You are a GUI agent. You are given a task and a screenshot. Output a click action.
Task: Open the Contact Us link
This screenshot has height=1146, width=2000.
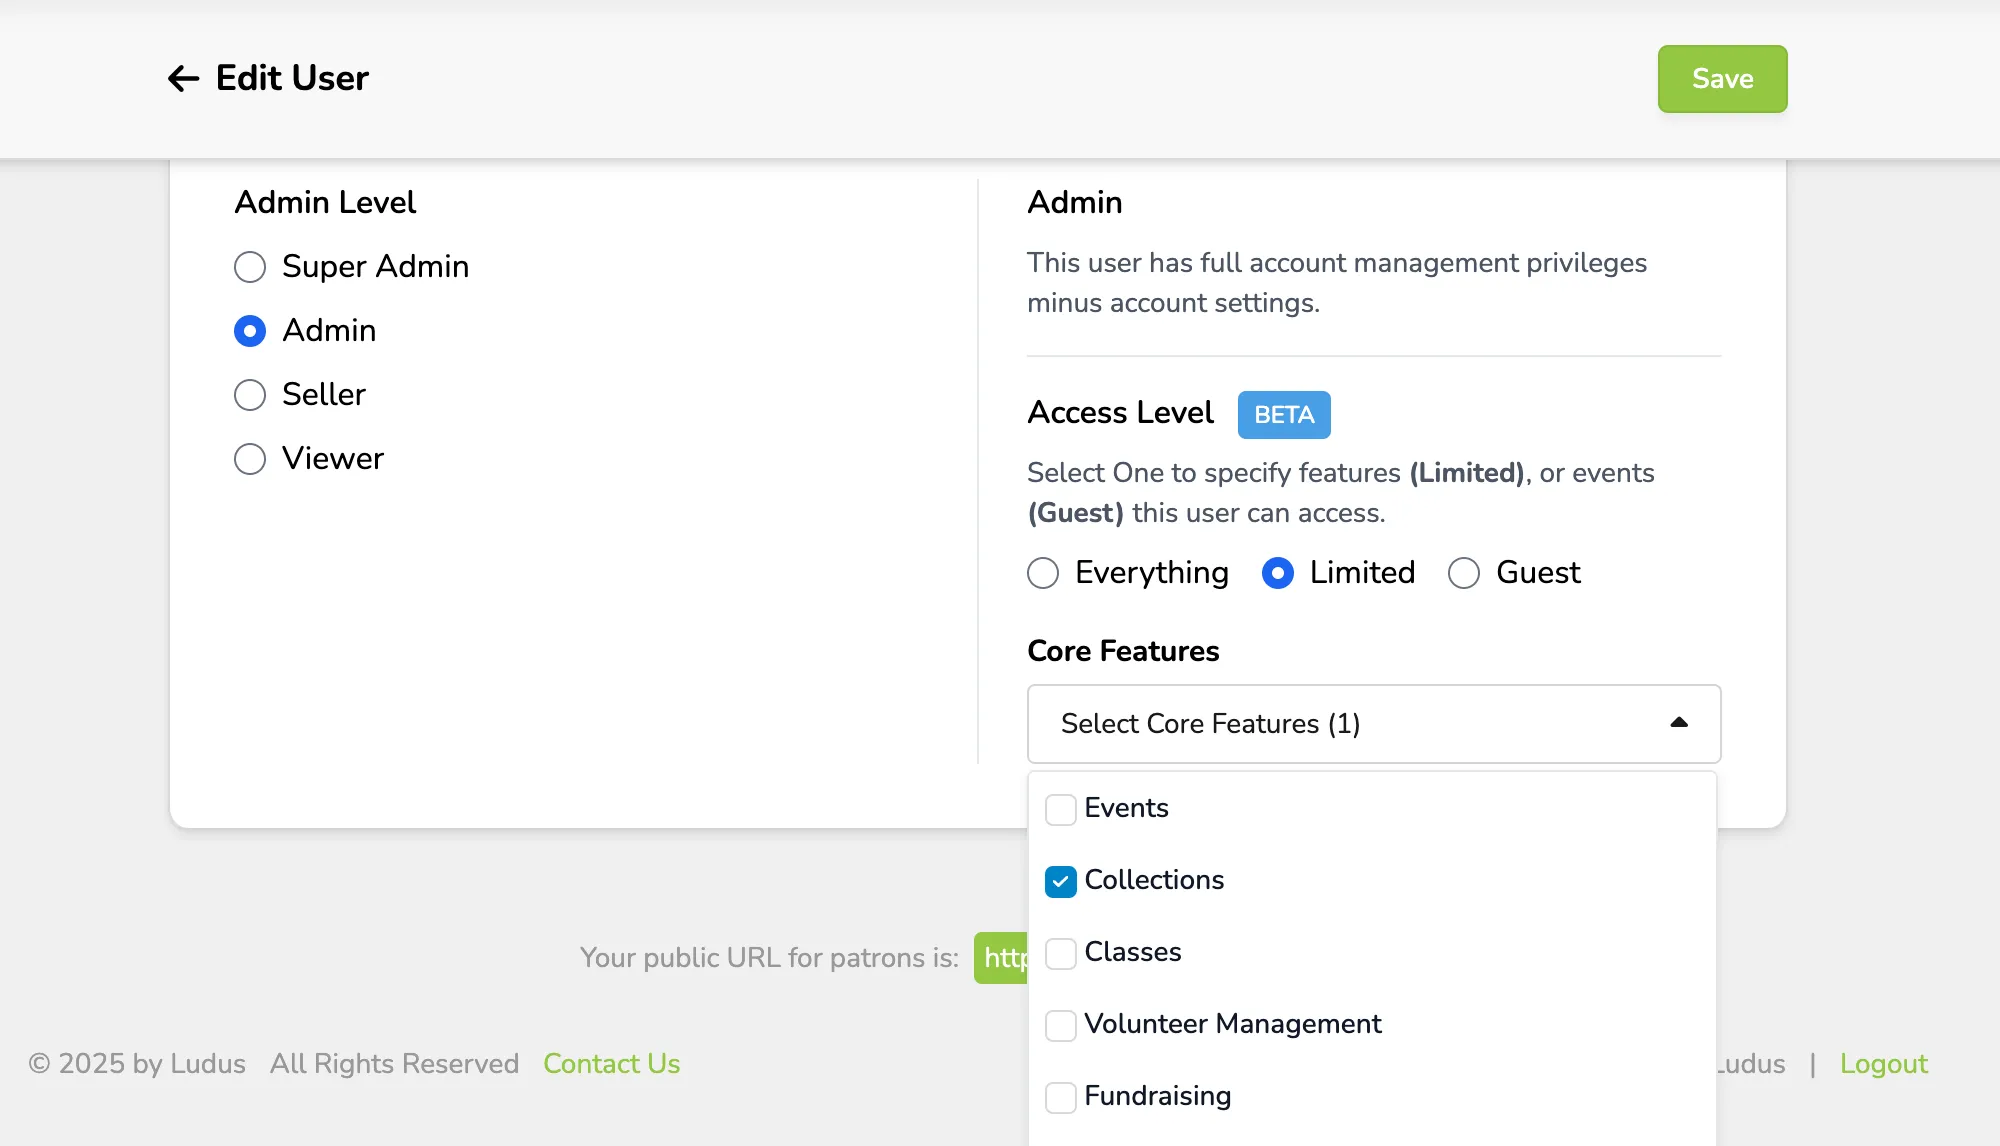(x=612, y=1063)
